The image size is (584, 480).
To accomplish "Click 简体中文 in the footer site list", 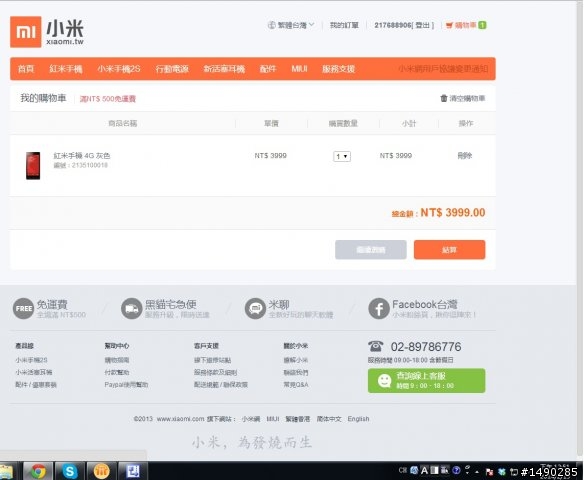I will click(x=329, y=419).
